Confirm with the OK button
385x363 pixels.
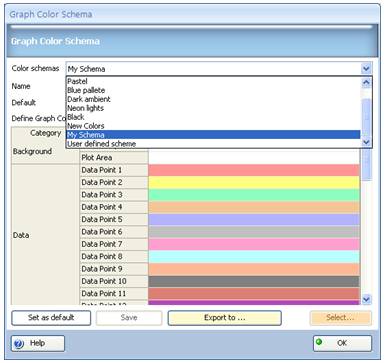coord(342,343)
